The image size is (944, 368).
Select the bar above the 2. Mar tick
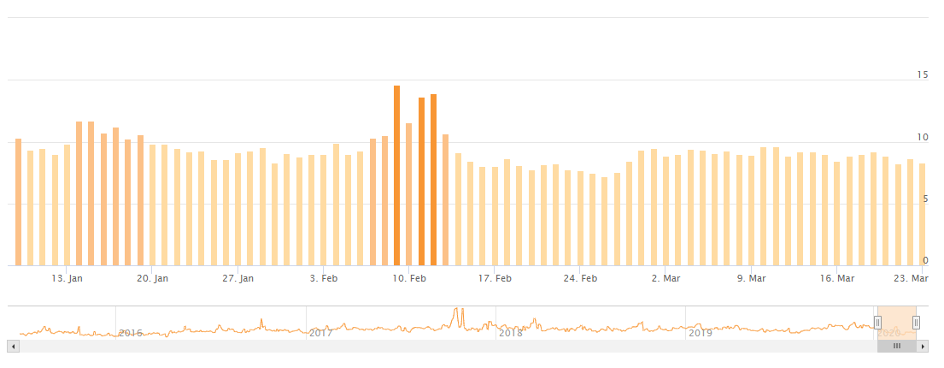[x=666, y=211]
